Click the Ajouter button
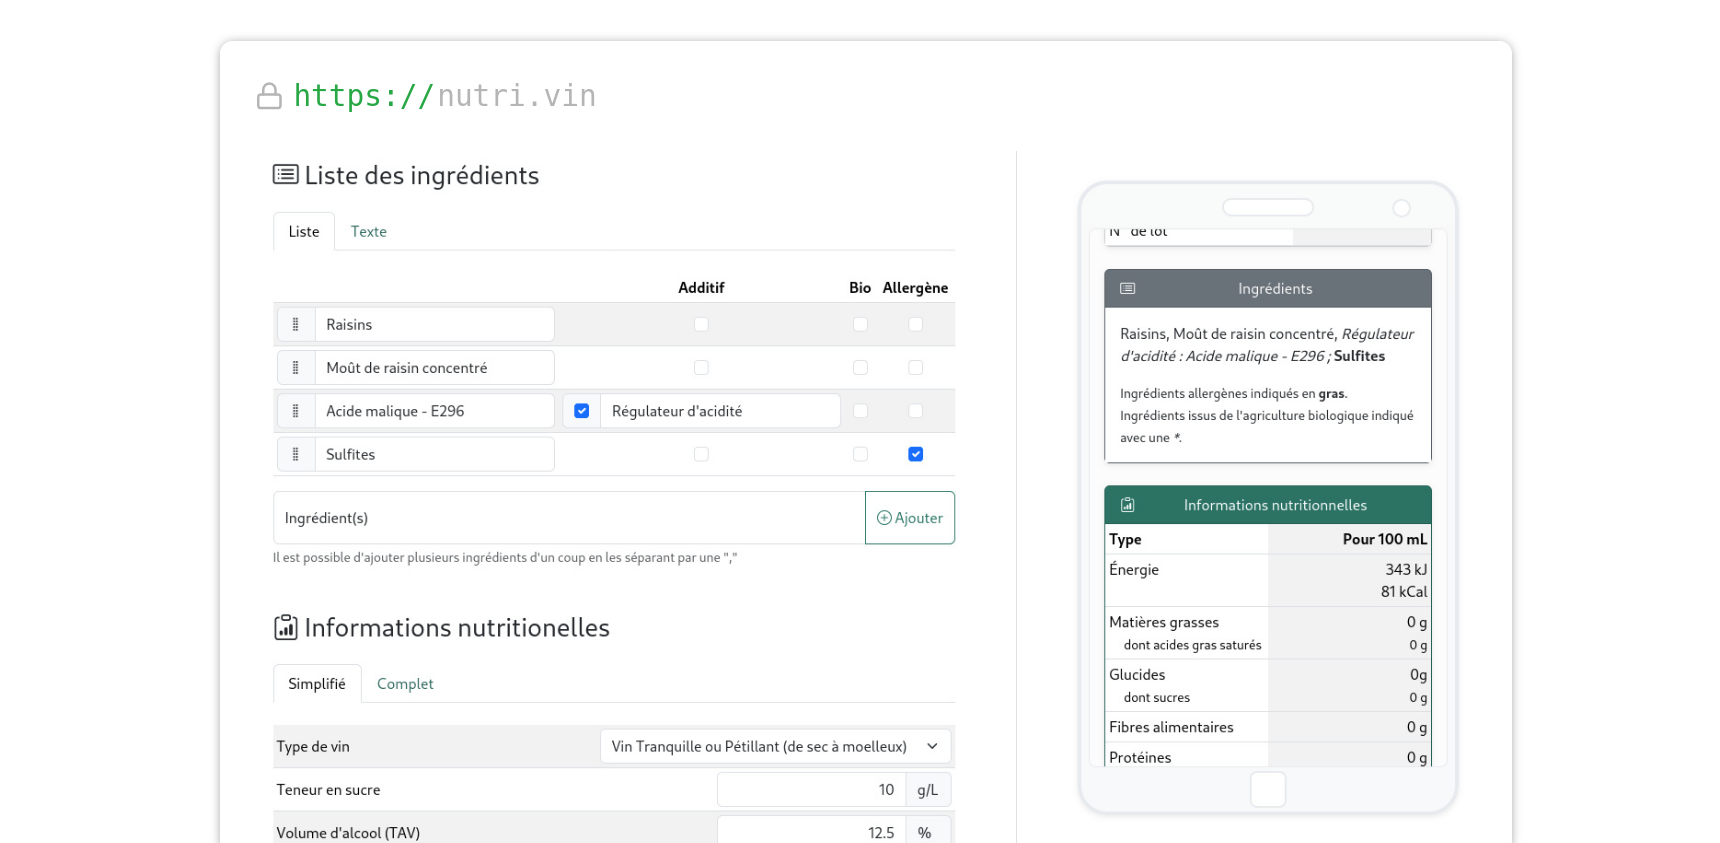Screen dimensions: 1720x843 (x=910, y=518)
